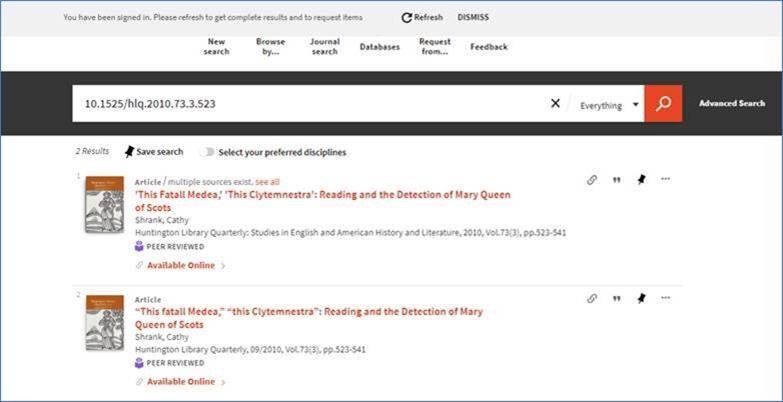The width and height of the screenshot is (783, 402).
Task: Expand the Everything search scope dropdown
Action: click(x=609, y=105)
